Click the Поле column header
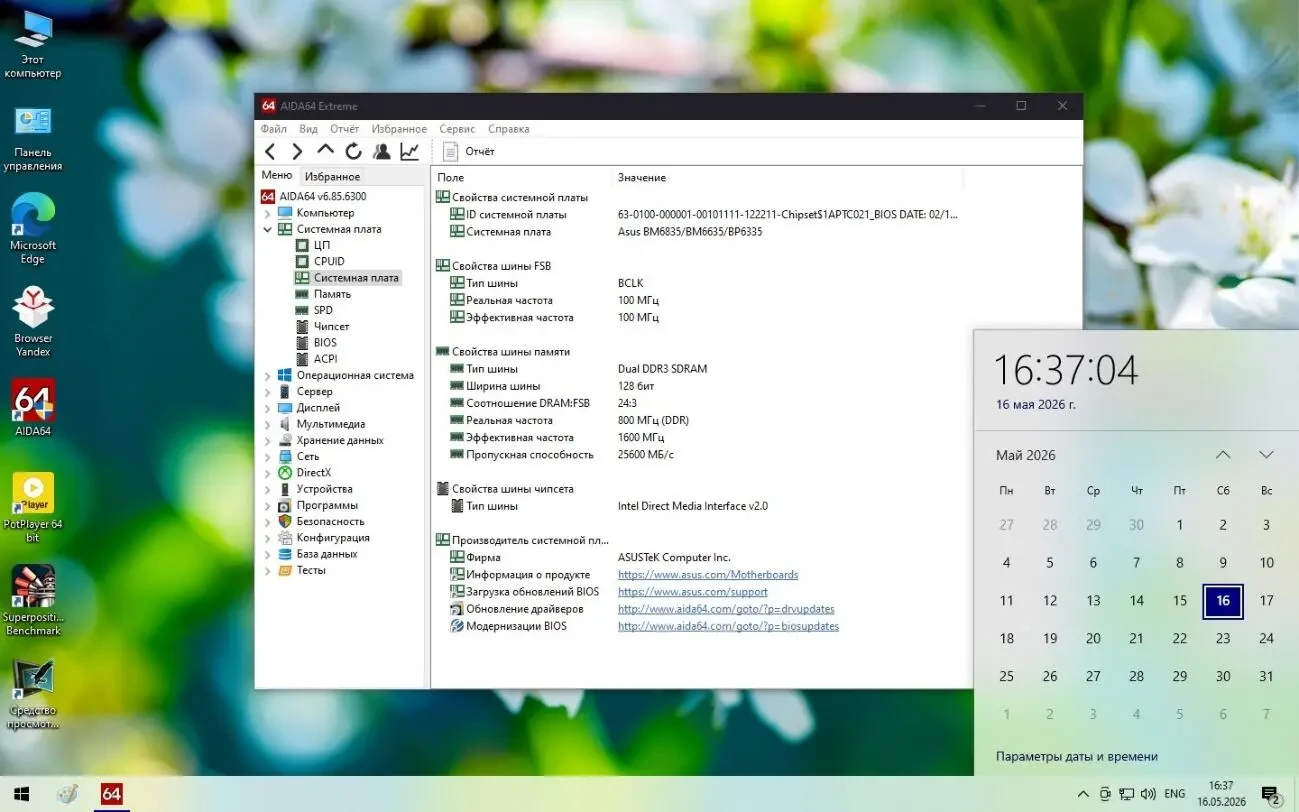Image resolution: width=1299 pixels, height=812 pixels. 451,178
